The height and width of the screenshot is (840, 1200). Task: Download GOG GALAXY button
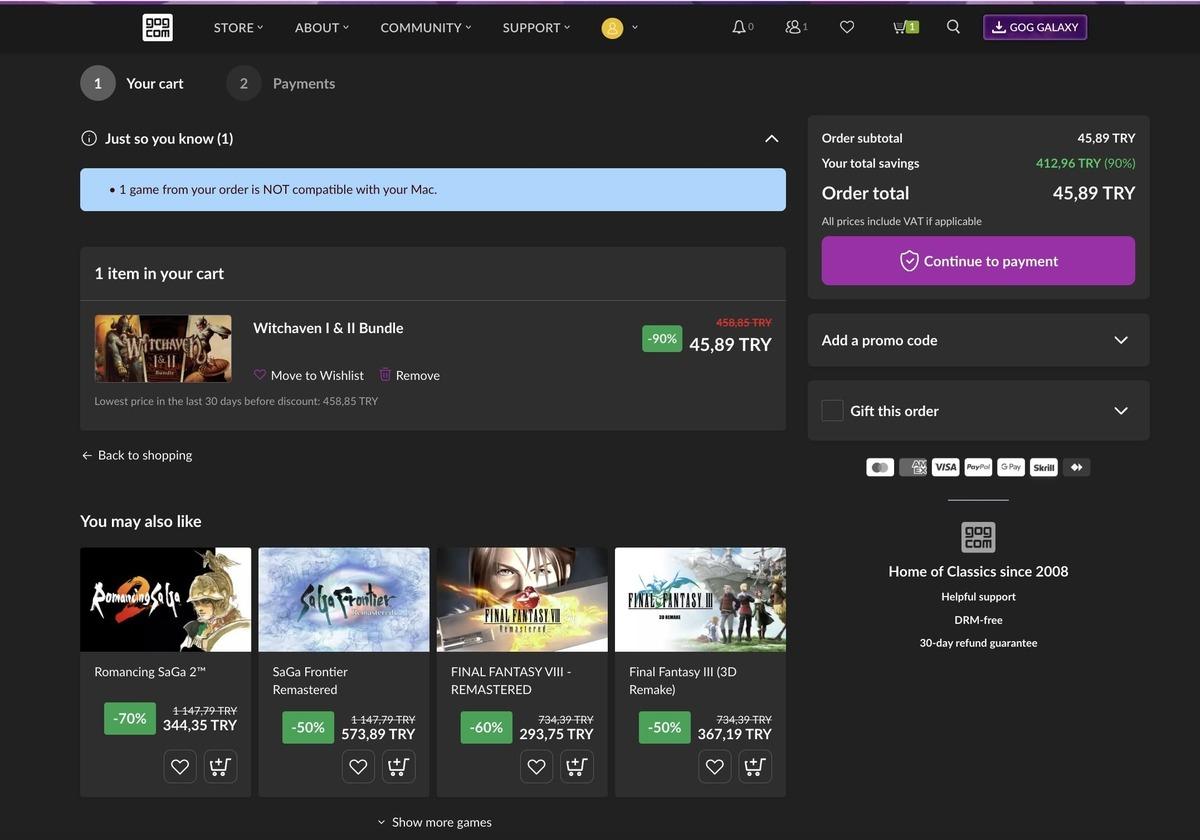pos(1035,27)
